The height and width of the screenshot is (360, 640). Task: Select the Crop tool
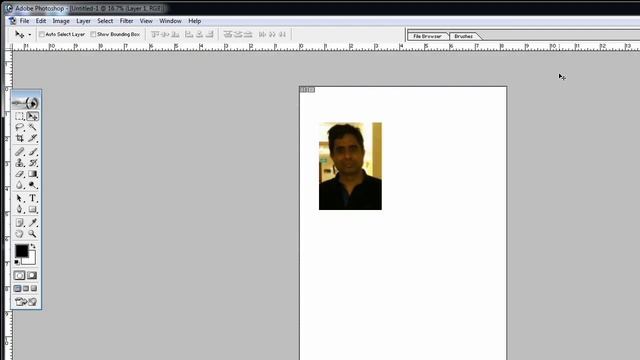(x=19, y=138)
